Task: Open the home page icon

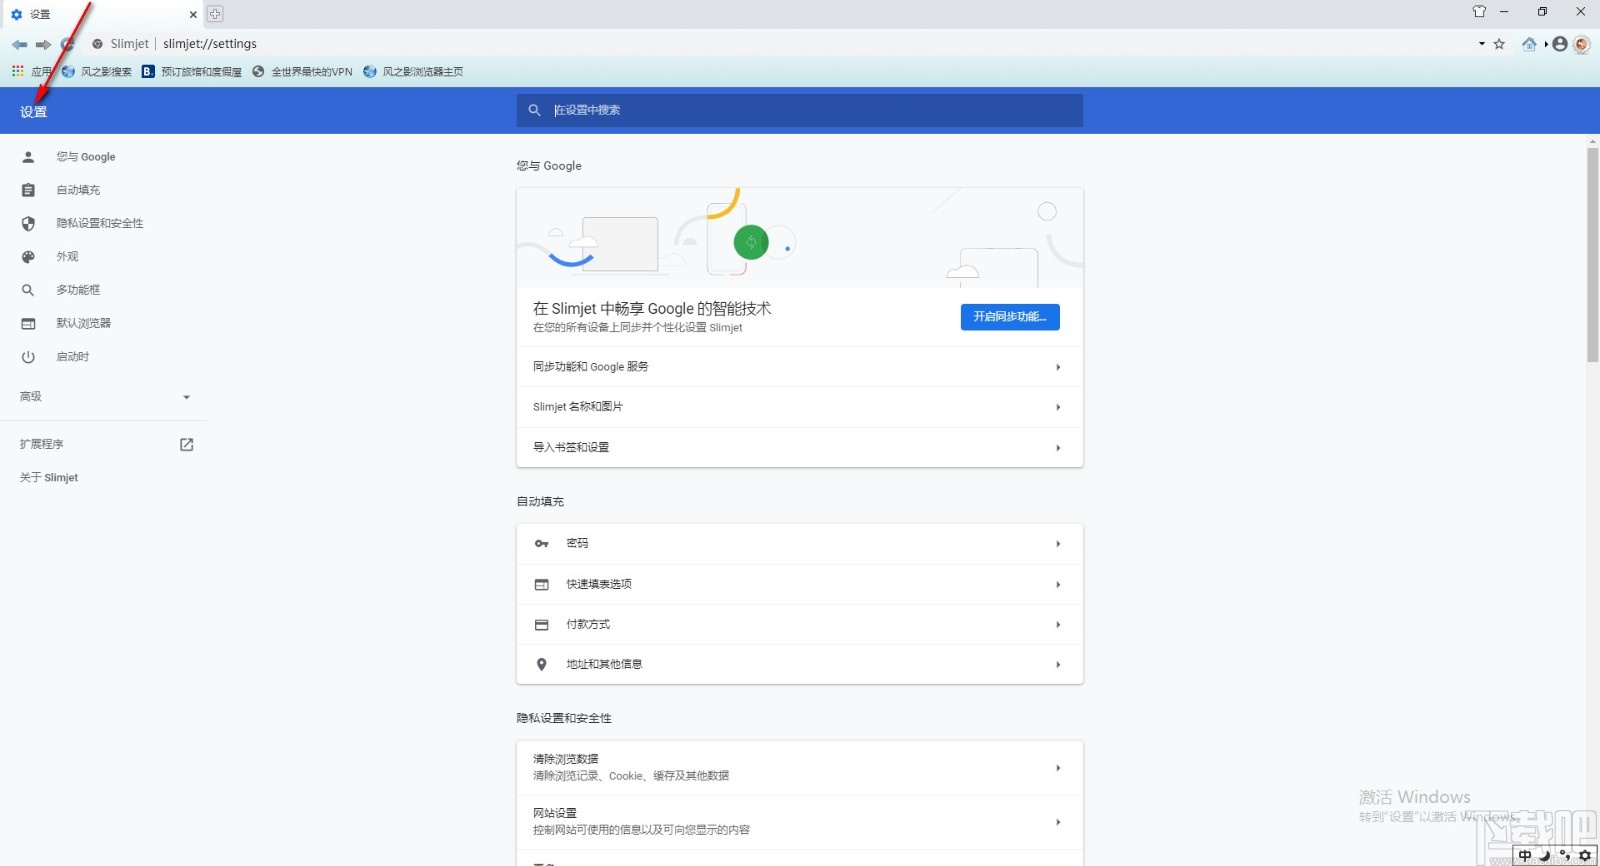Action: coord(1529,44)
